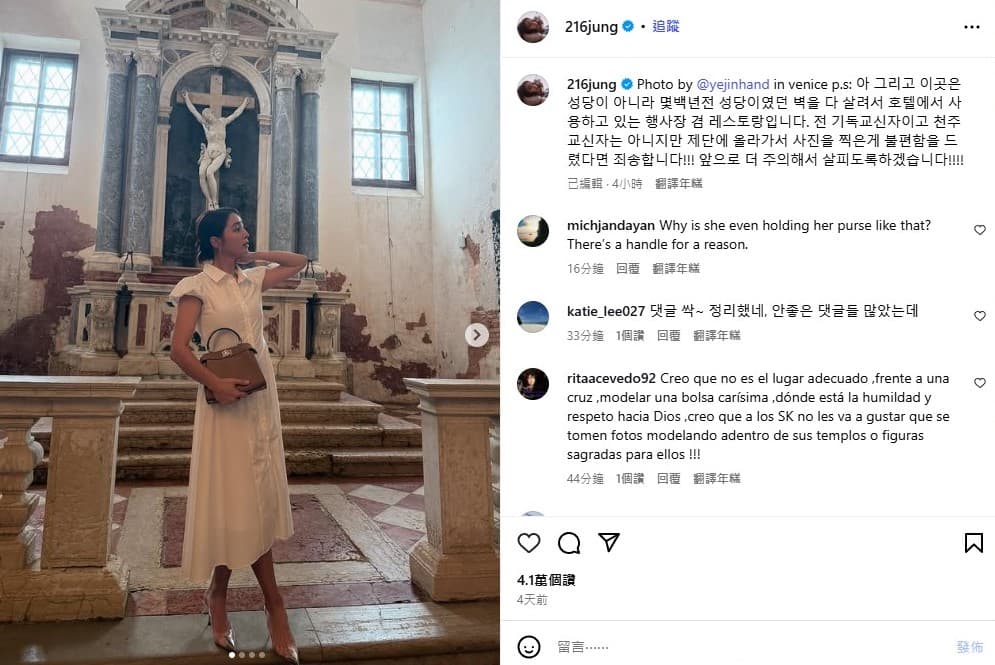995x665 pixels.
Task: Open comments via speech bubble icon
Action: (569, 543)
